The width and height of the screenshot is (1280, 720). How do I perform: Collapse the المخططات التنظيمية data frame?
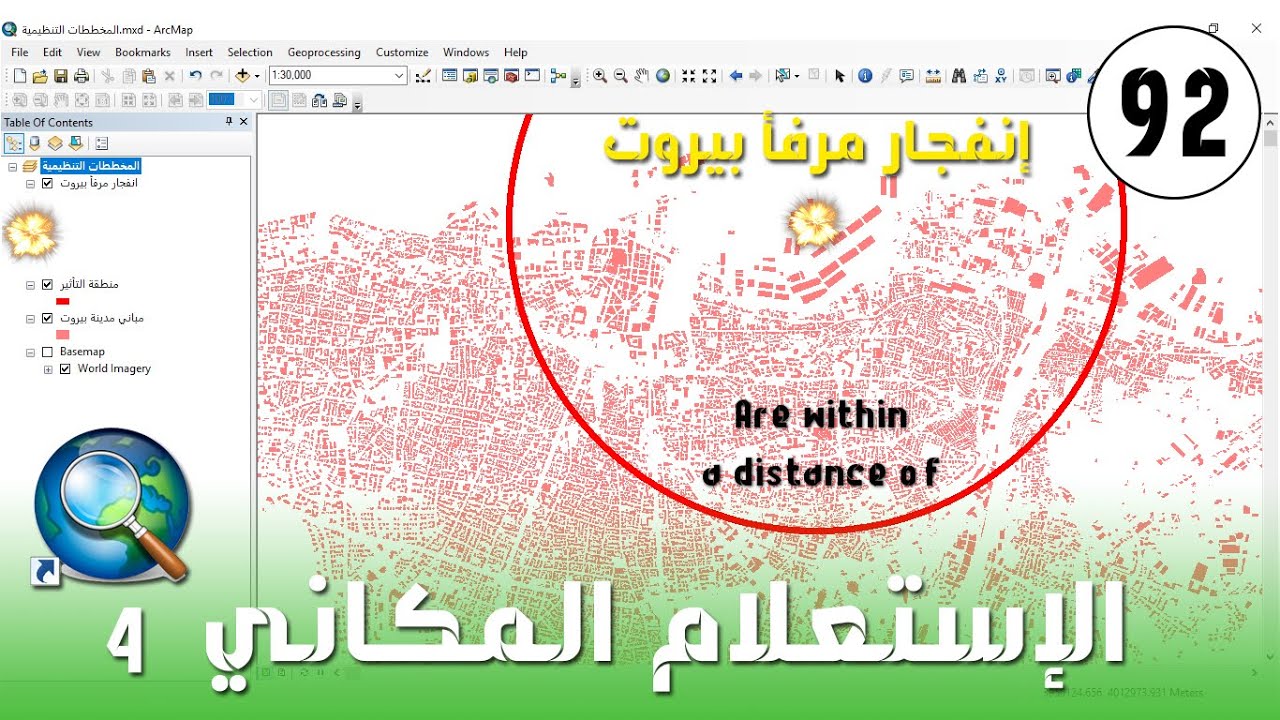(x=12, y=166)
